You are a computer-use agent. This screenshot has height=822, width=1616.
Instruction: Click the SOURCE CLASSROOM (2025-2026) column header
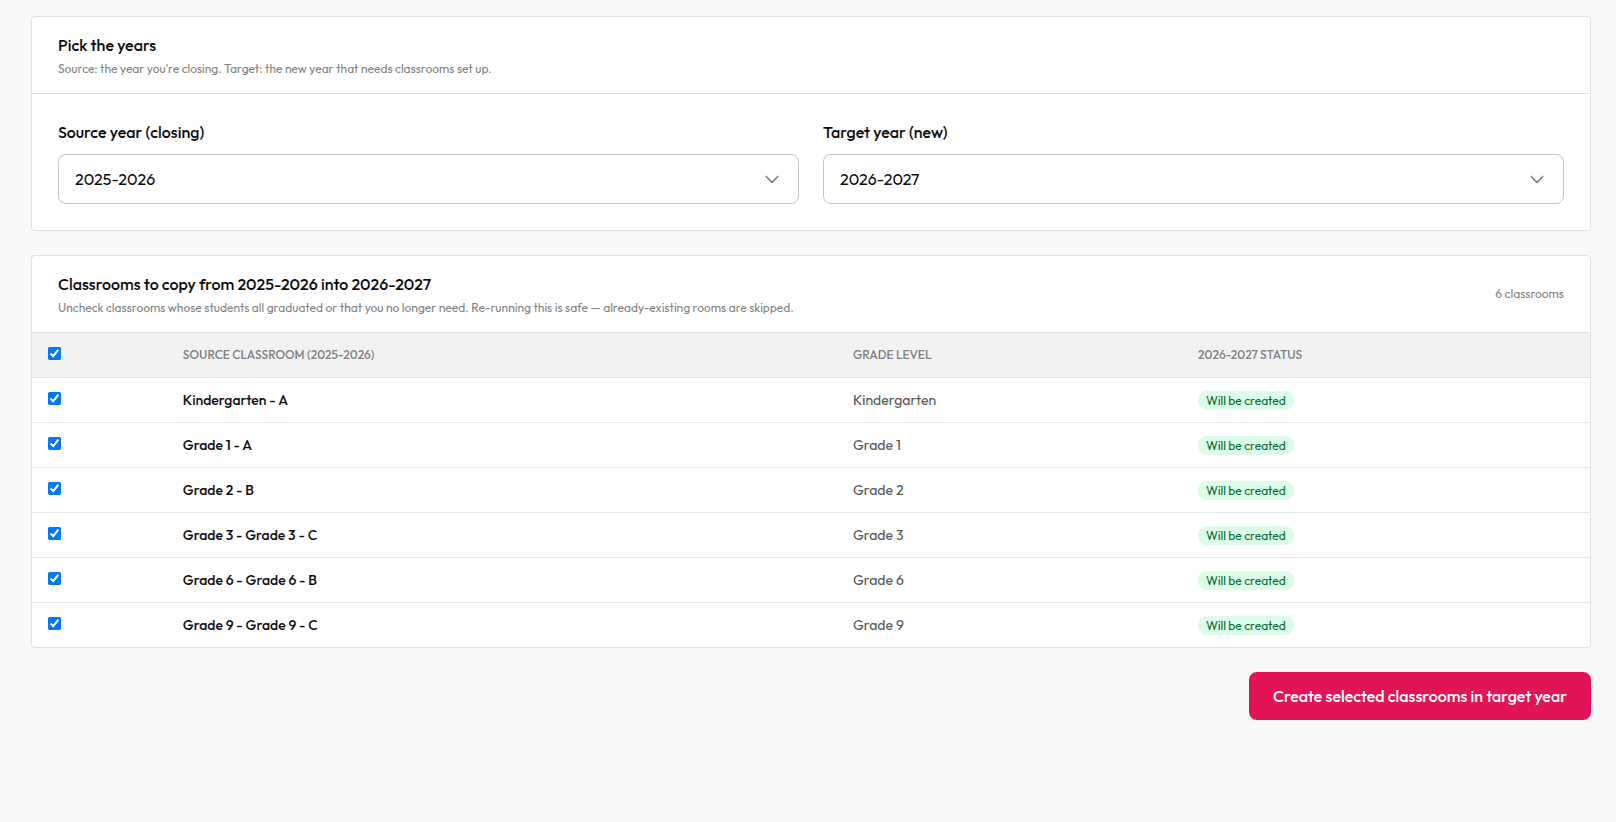tap(278, 355)
